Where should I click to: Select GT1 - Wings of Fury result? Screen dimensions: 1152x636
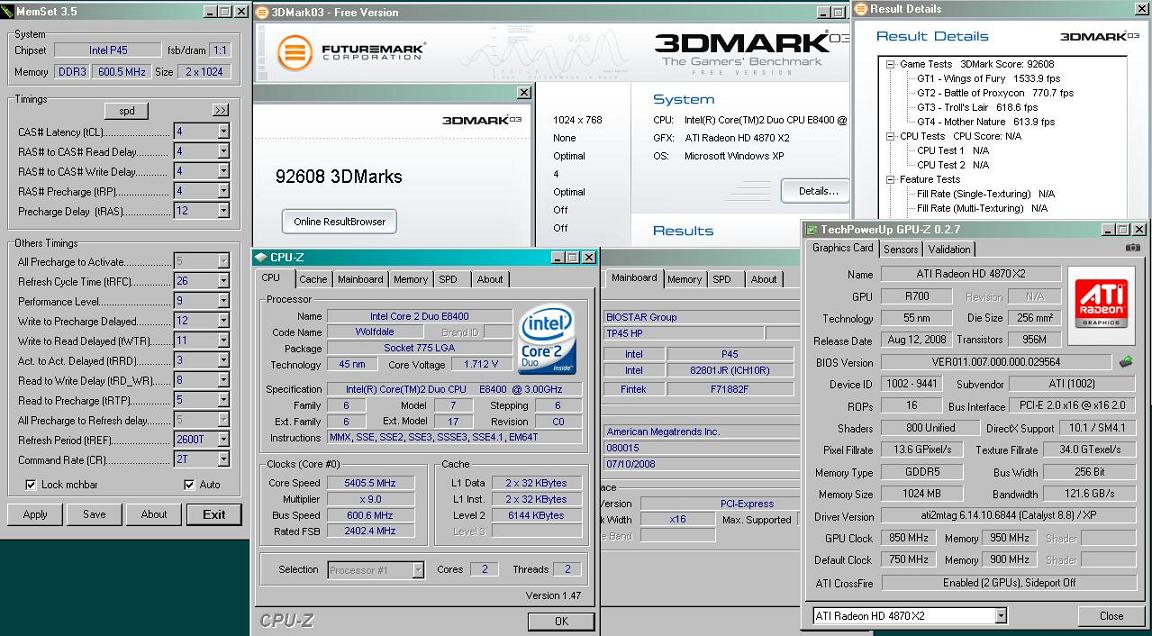coord(988,79)
